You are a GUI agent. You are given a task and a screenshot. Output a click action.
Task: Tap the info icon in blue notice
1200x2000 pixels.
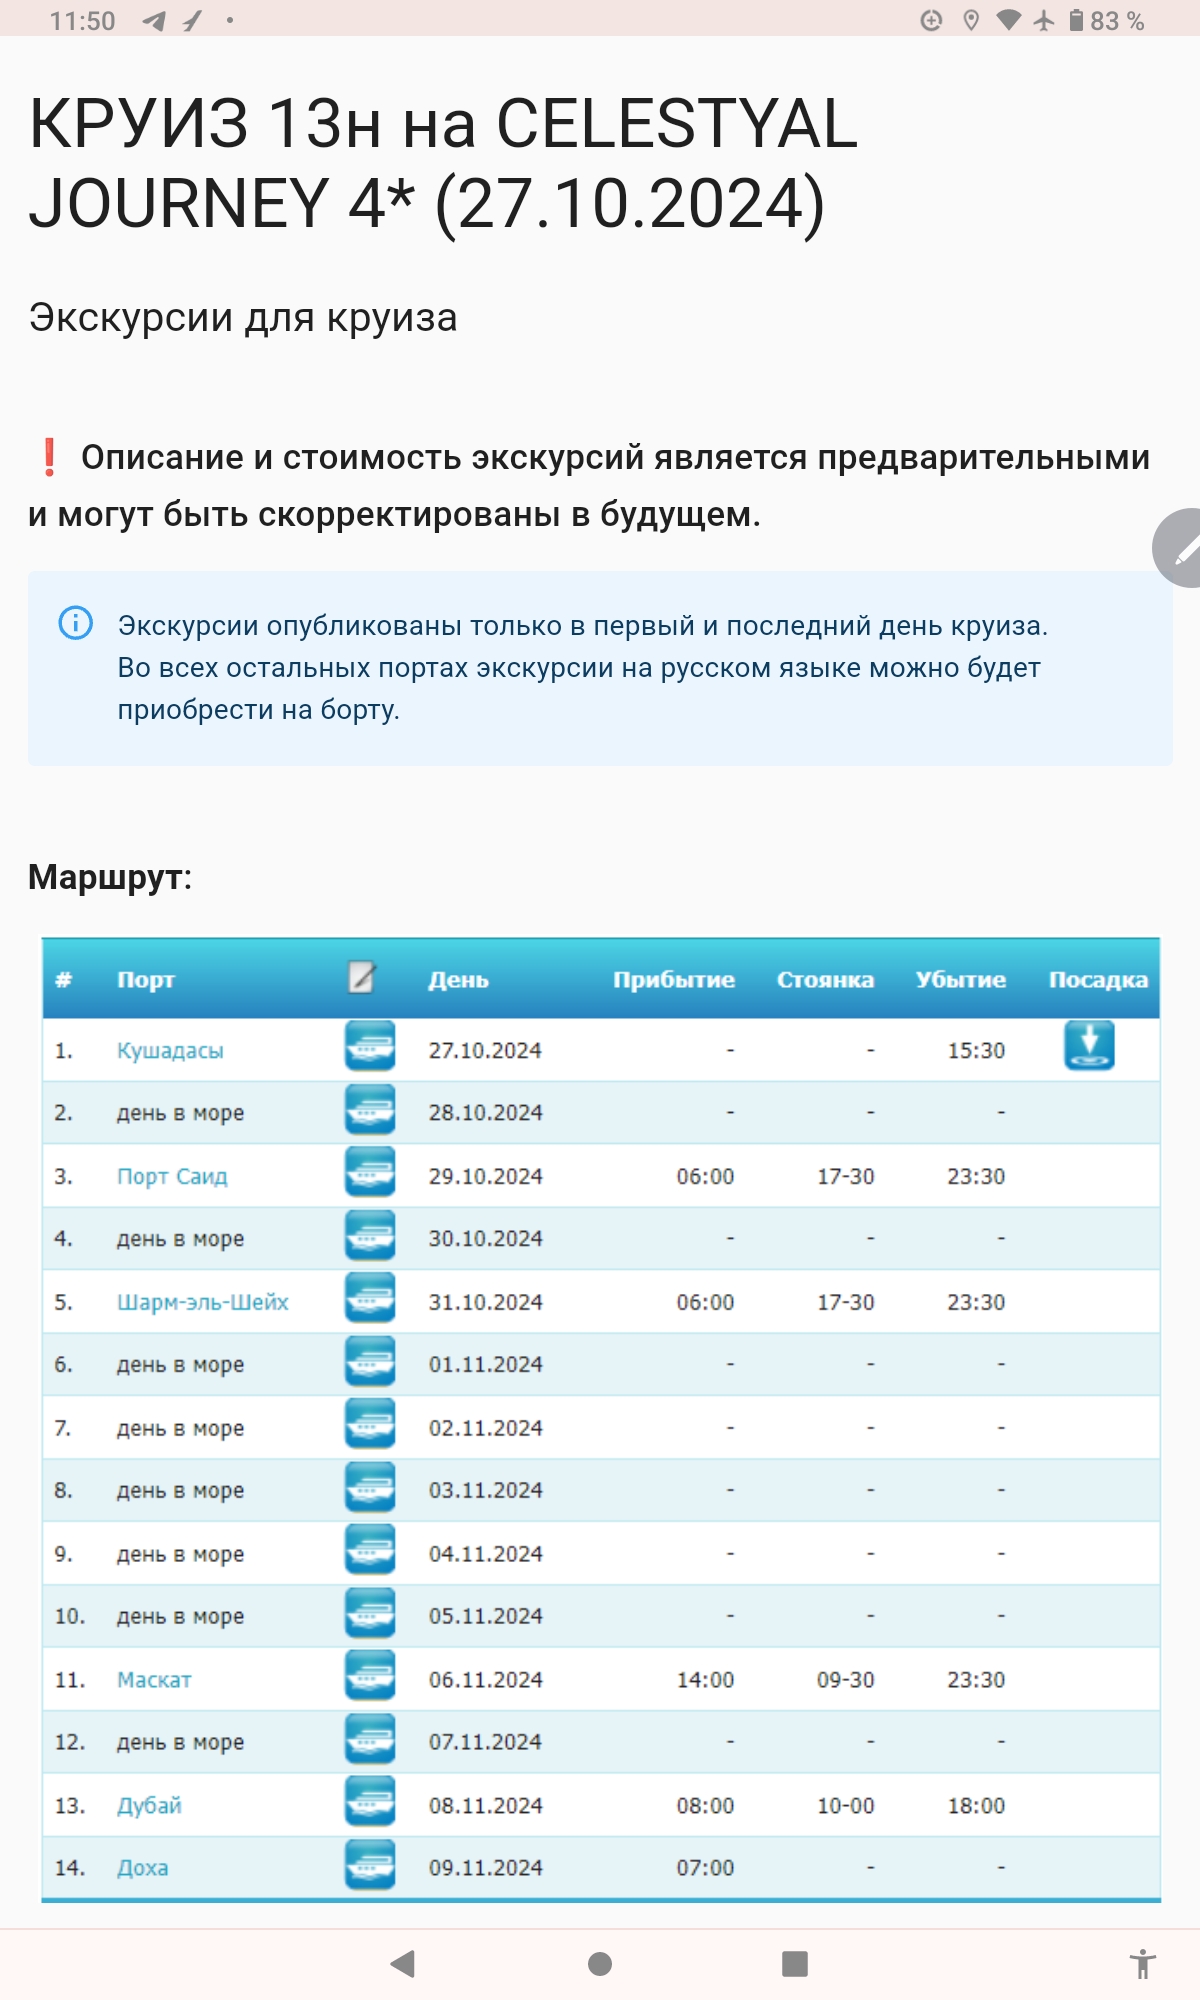point(76,623)
